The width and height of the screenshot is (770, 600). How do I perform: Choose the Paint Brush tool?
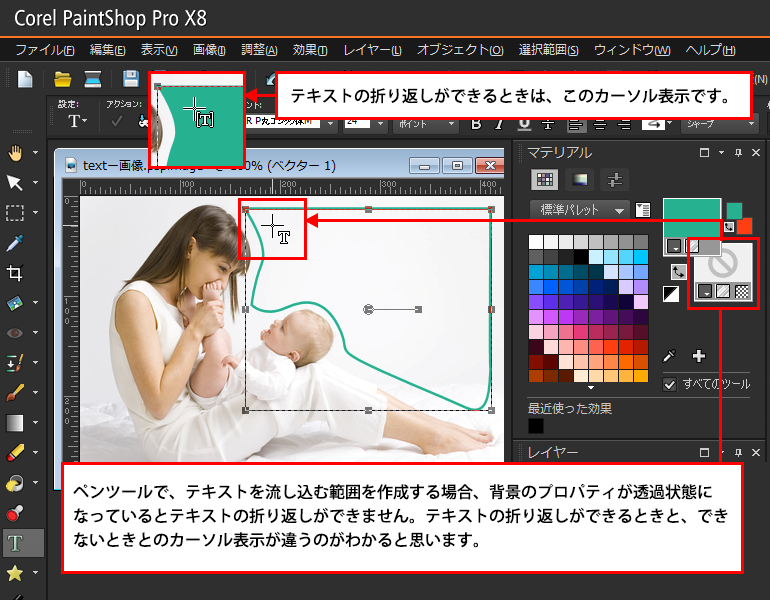tap(15, 393)
